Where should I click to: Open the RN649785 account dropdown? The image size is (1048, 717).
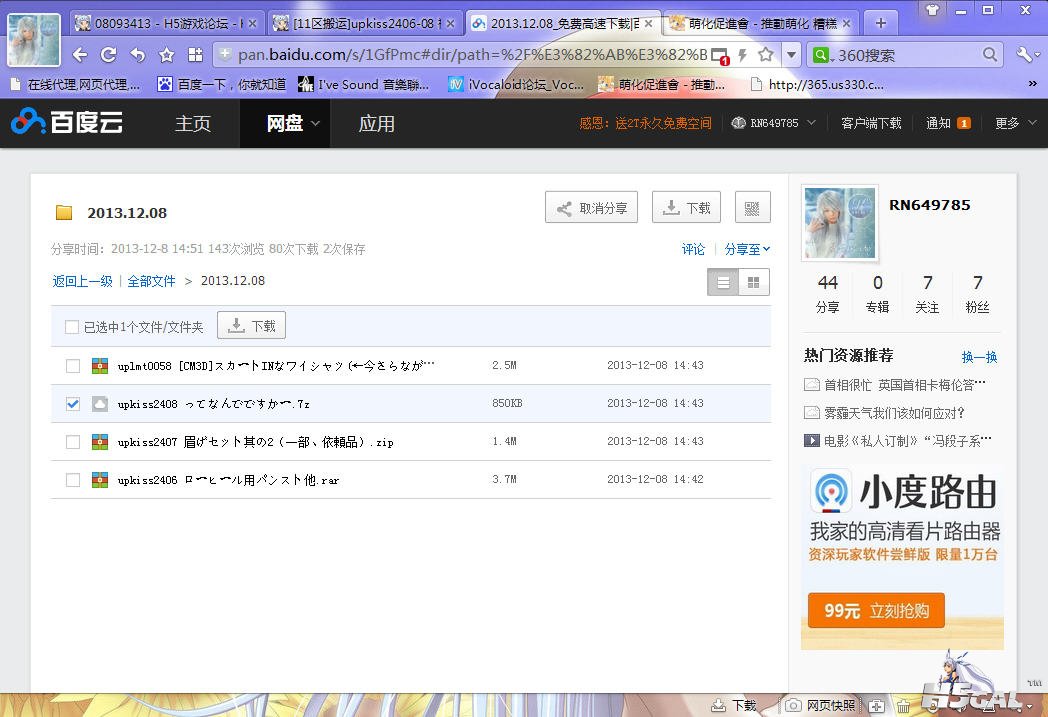pyautogui.click(x=774, y=123)
